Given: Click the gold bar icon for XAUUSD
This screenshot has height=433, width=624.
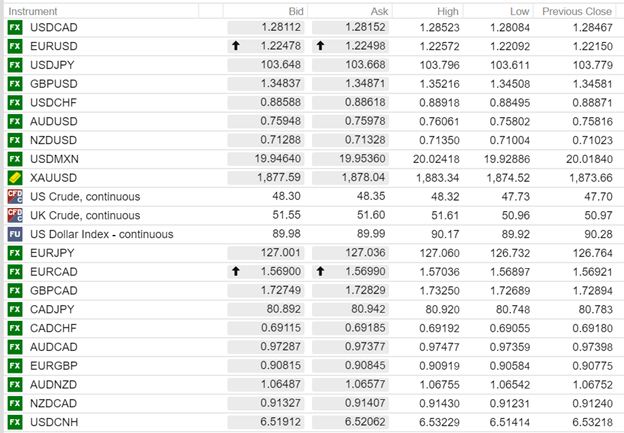Looking at the screenshot, I should [14, 177].
